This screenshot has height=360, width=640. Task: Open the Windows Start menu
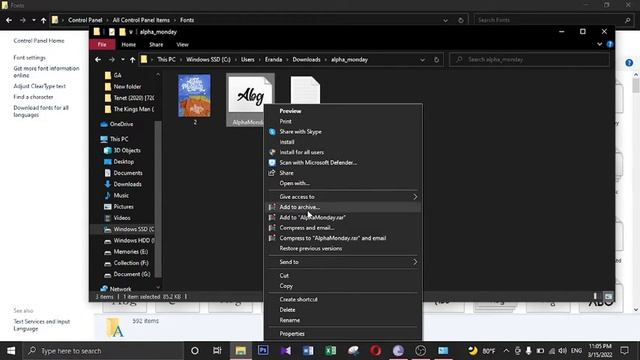(x=11, y=350)
